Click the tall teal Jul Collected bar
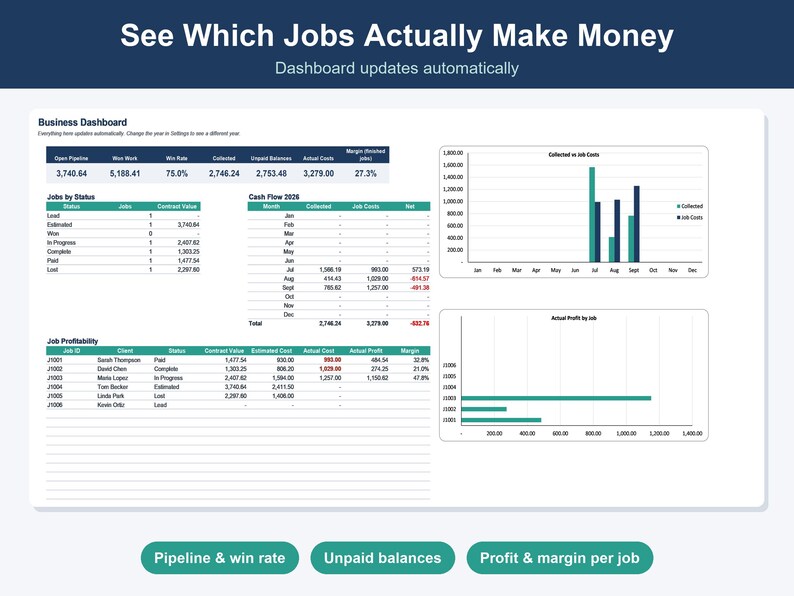Screen dimensions: 794x596 click(x=592, y=215)
